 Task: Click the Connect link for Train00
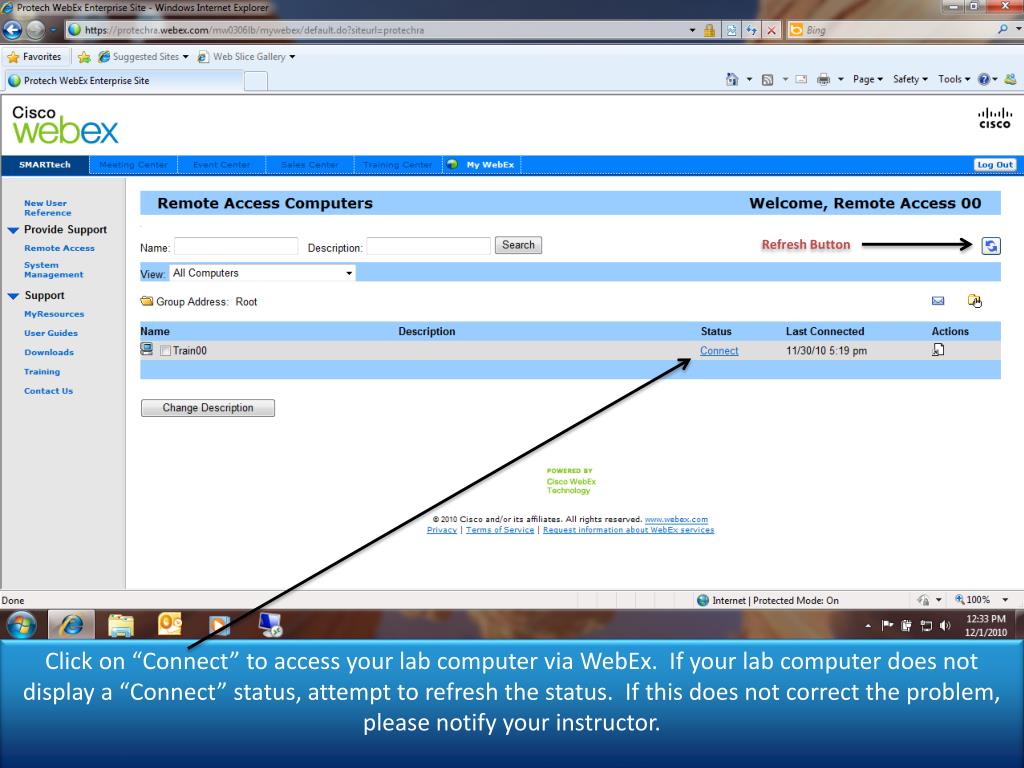click(x=719, y=351)
